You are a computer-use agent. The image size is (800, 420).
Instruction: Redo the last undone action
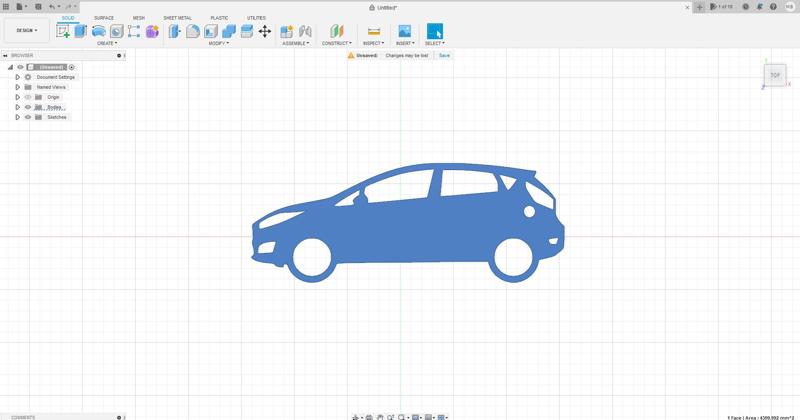[68, 7]
